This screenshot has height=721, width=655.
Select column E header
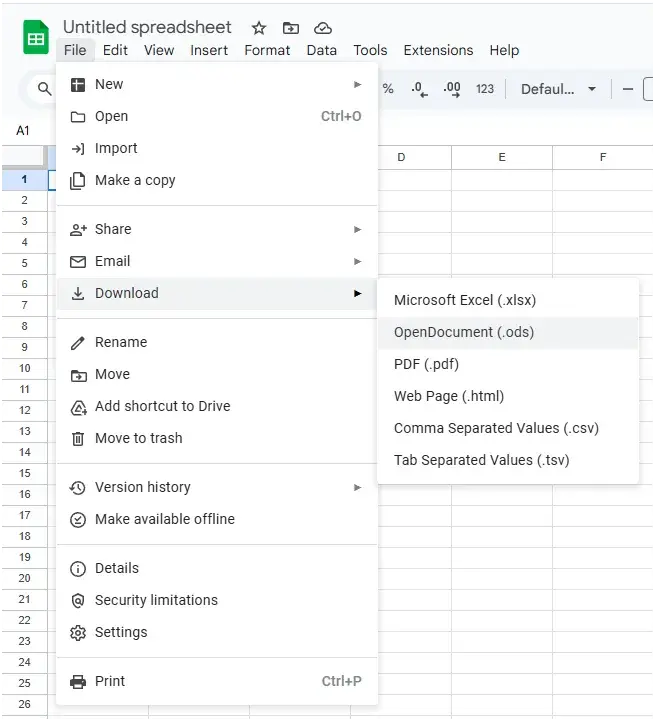(x=502, y=157)
